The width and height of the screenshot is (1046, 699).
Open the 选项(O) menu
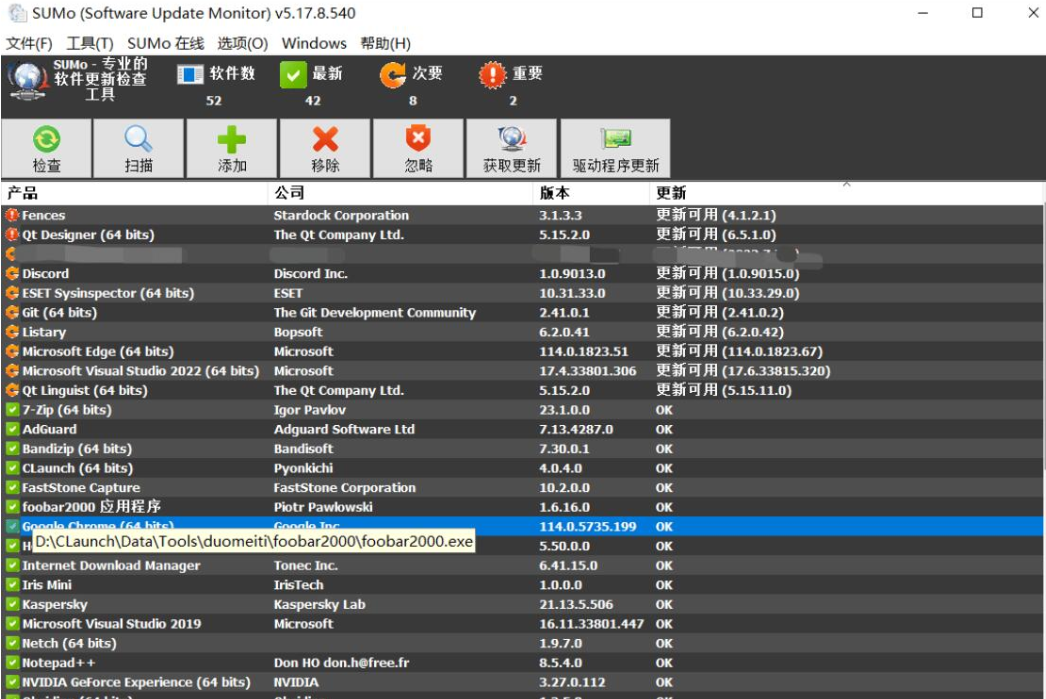[243, 44]
